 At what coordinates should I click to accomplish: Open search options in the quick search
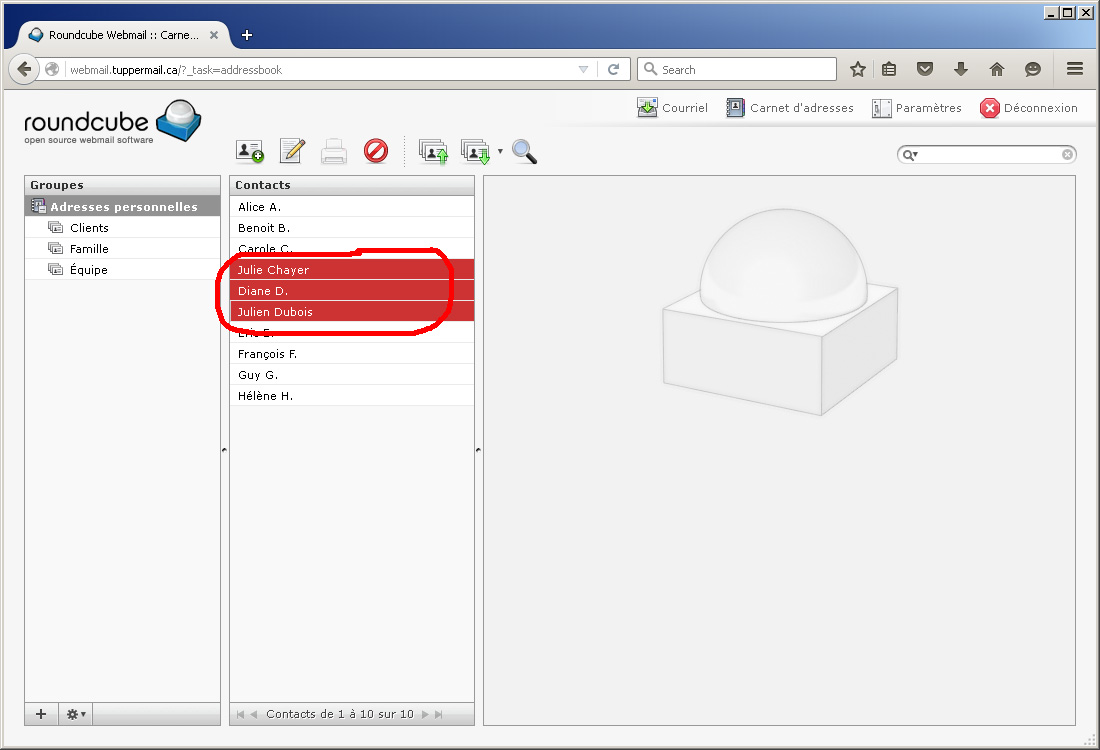point(909,155)
